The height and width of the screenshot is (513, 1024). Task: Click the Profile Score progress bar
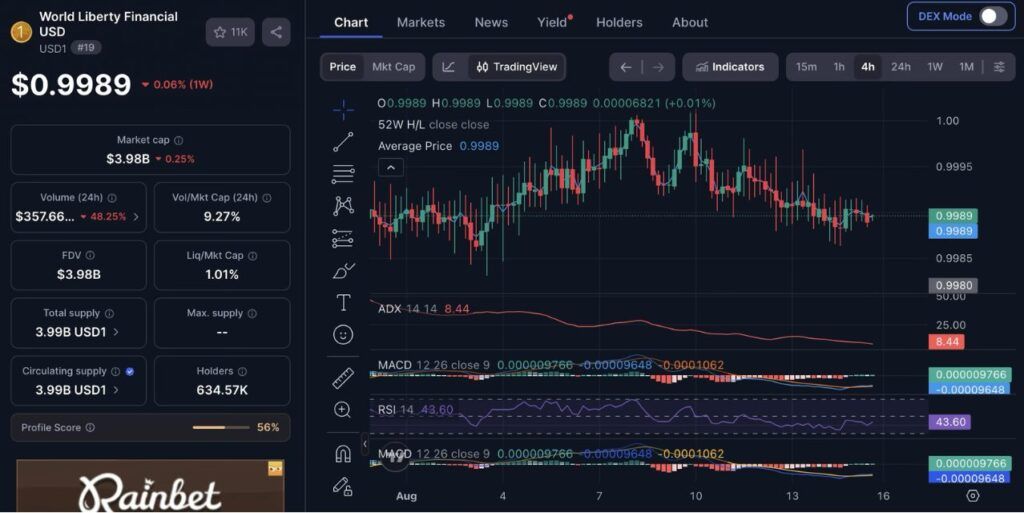tap(221, 428)
